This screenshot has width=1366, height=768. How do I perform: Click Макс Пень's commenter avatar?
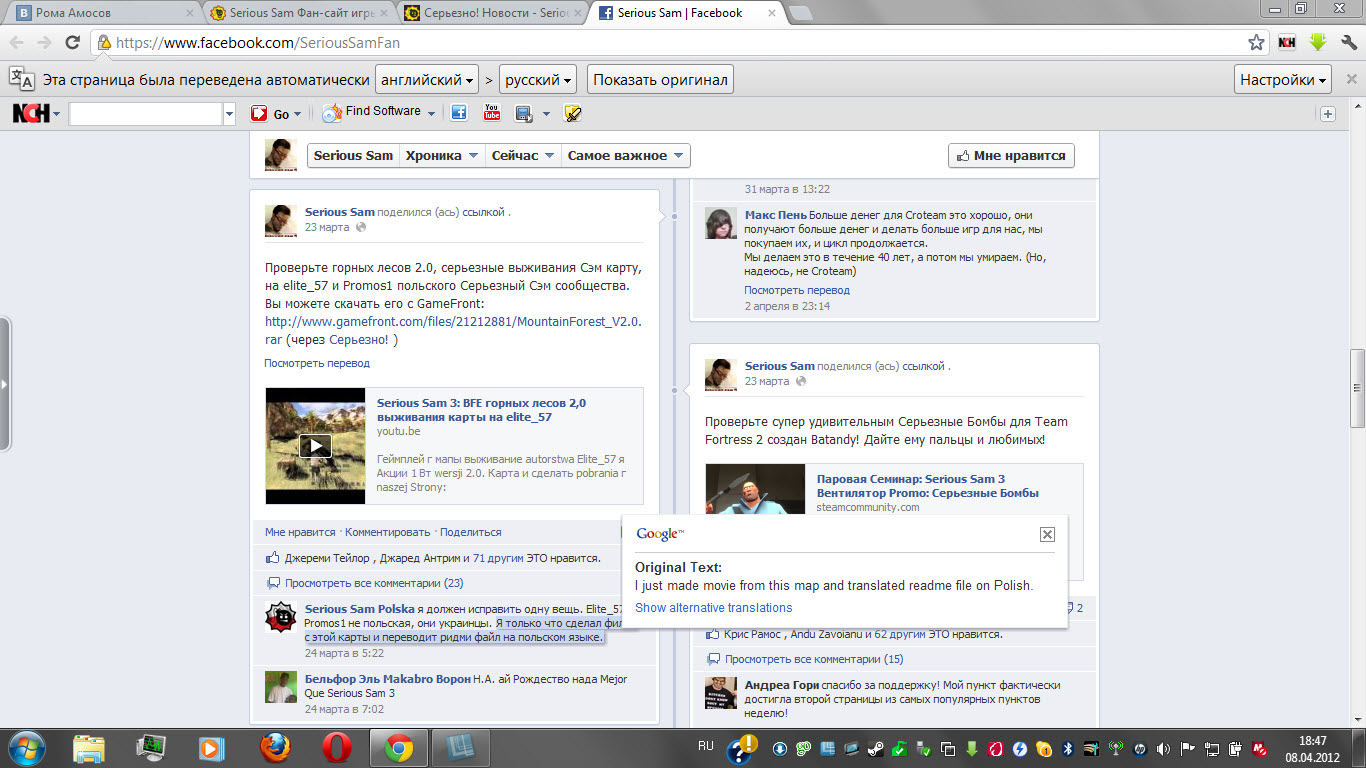point(721,224)
